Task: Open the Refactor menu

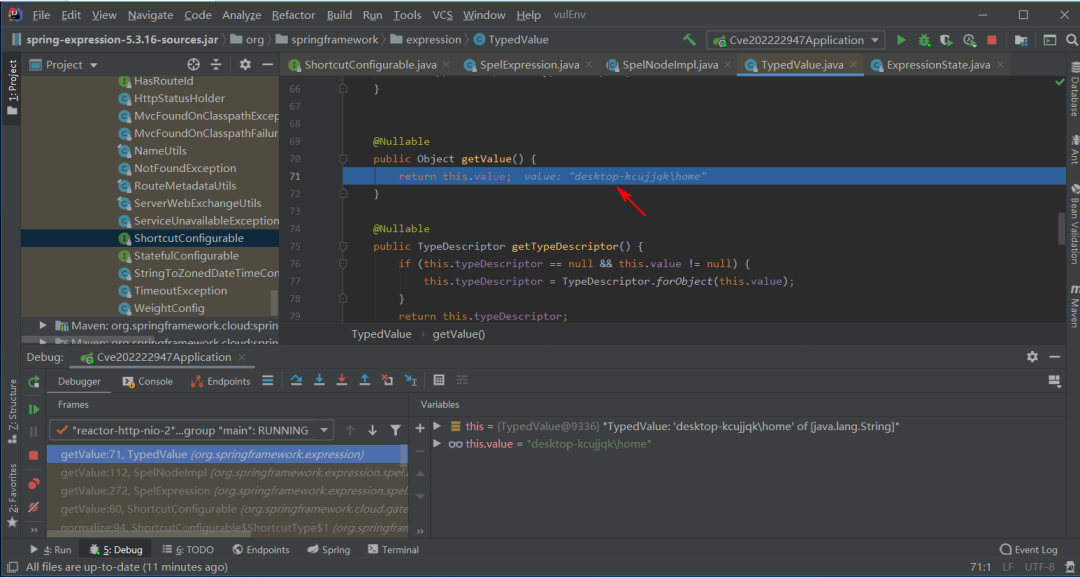Action: (x=293, y=14)
